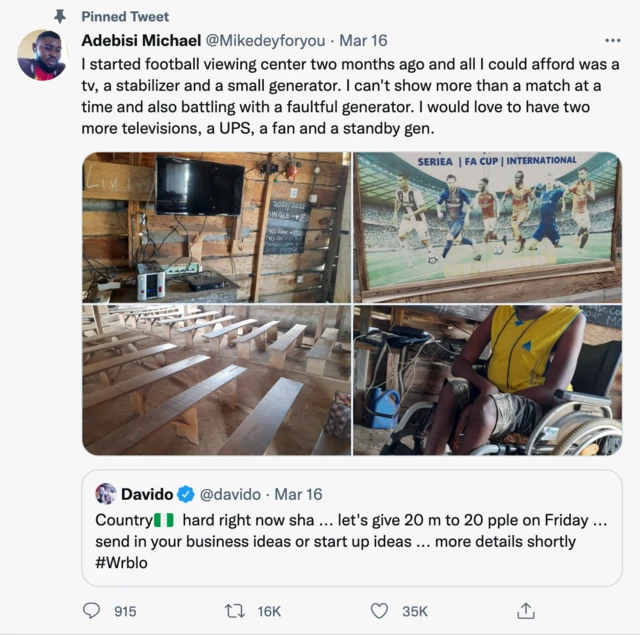View the football players banner photo
This screenshot has height=635, width=640.
[x=487, y=227]
